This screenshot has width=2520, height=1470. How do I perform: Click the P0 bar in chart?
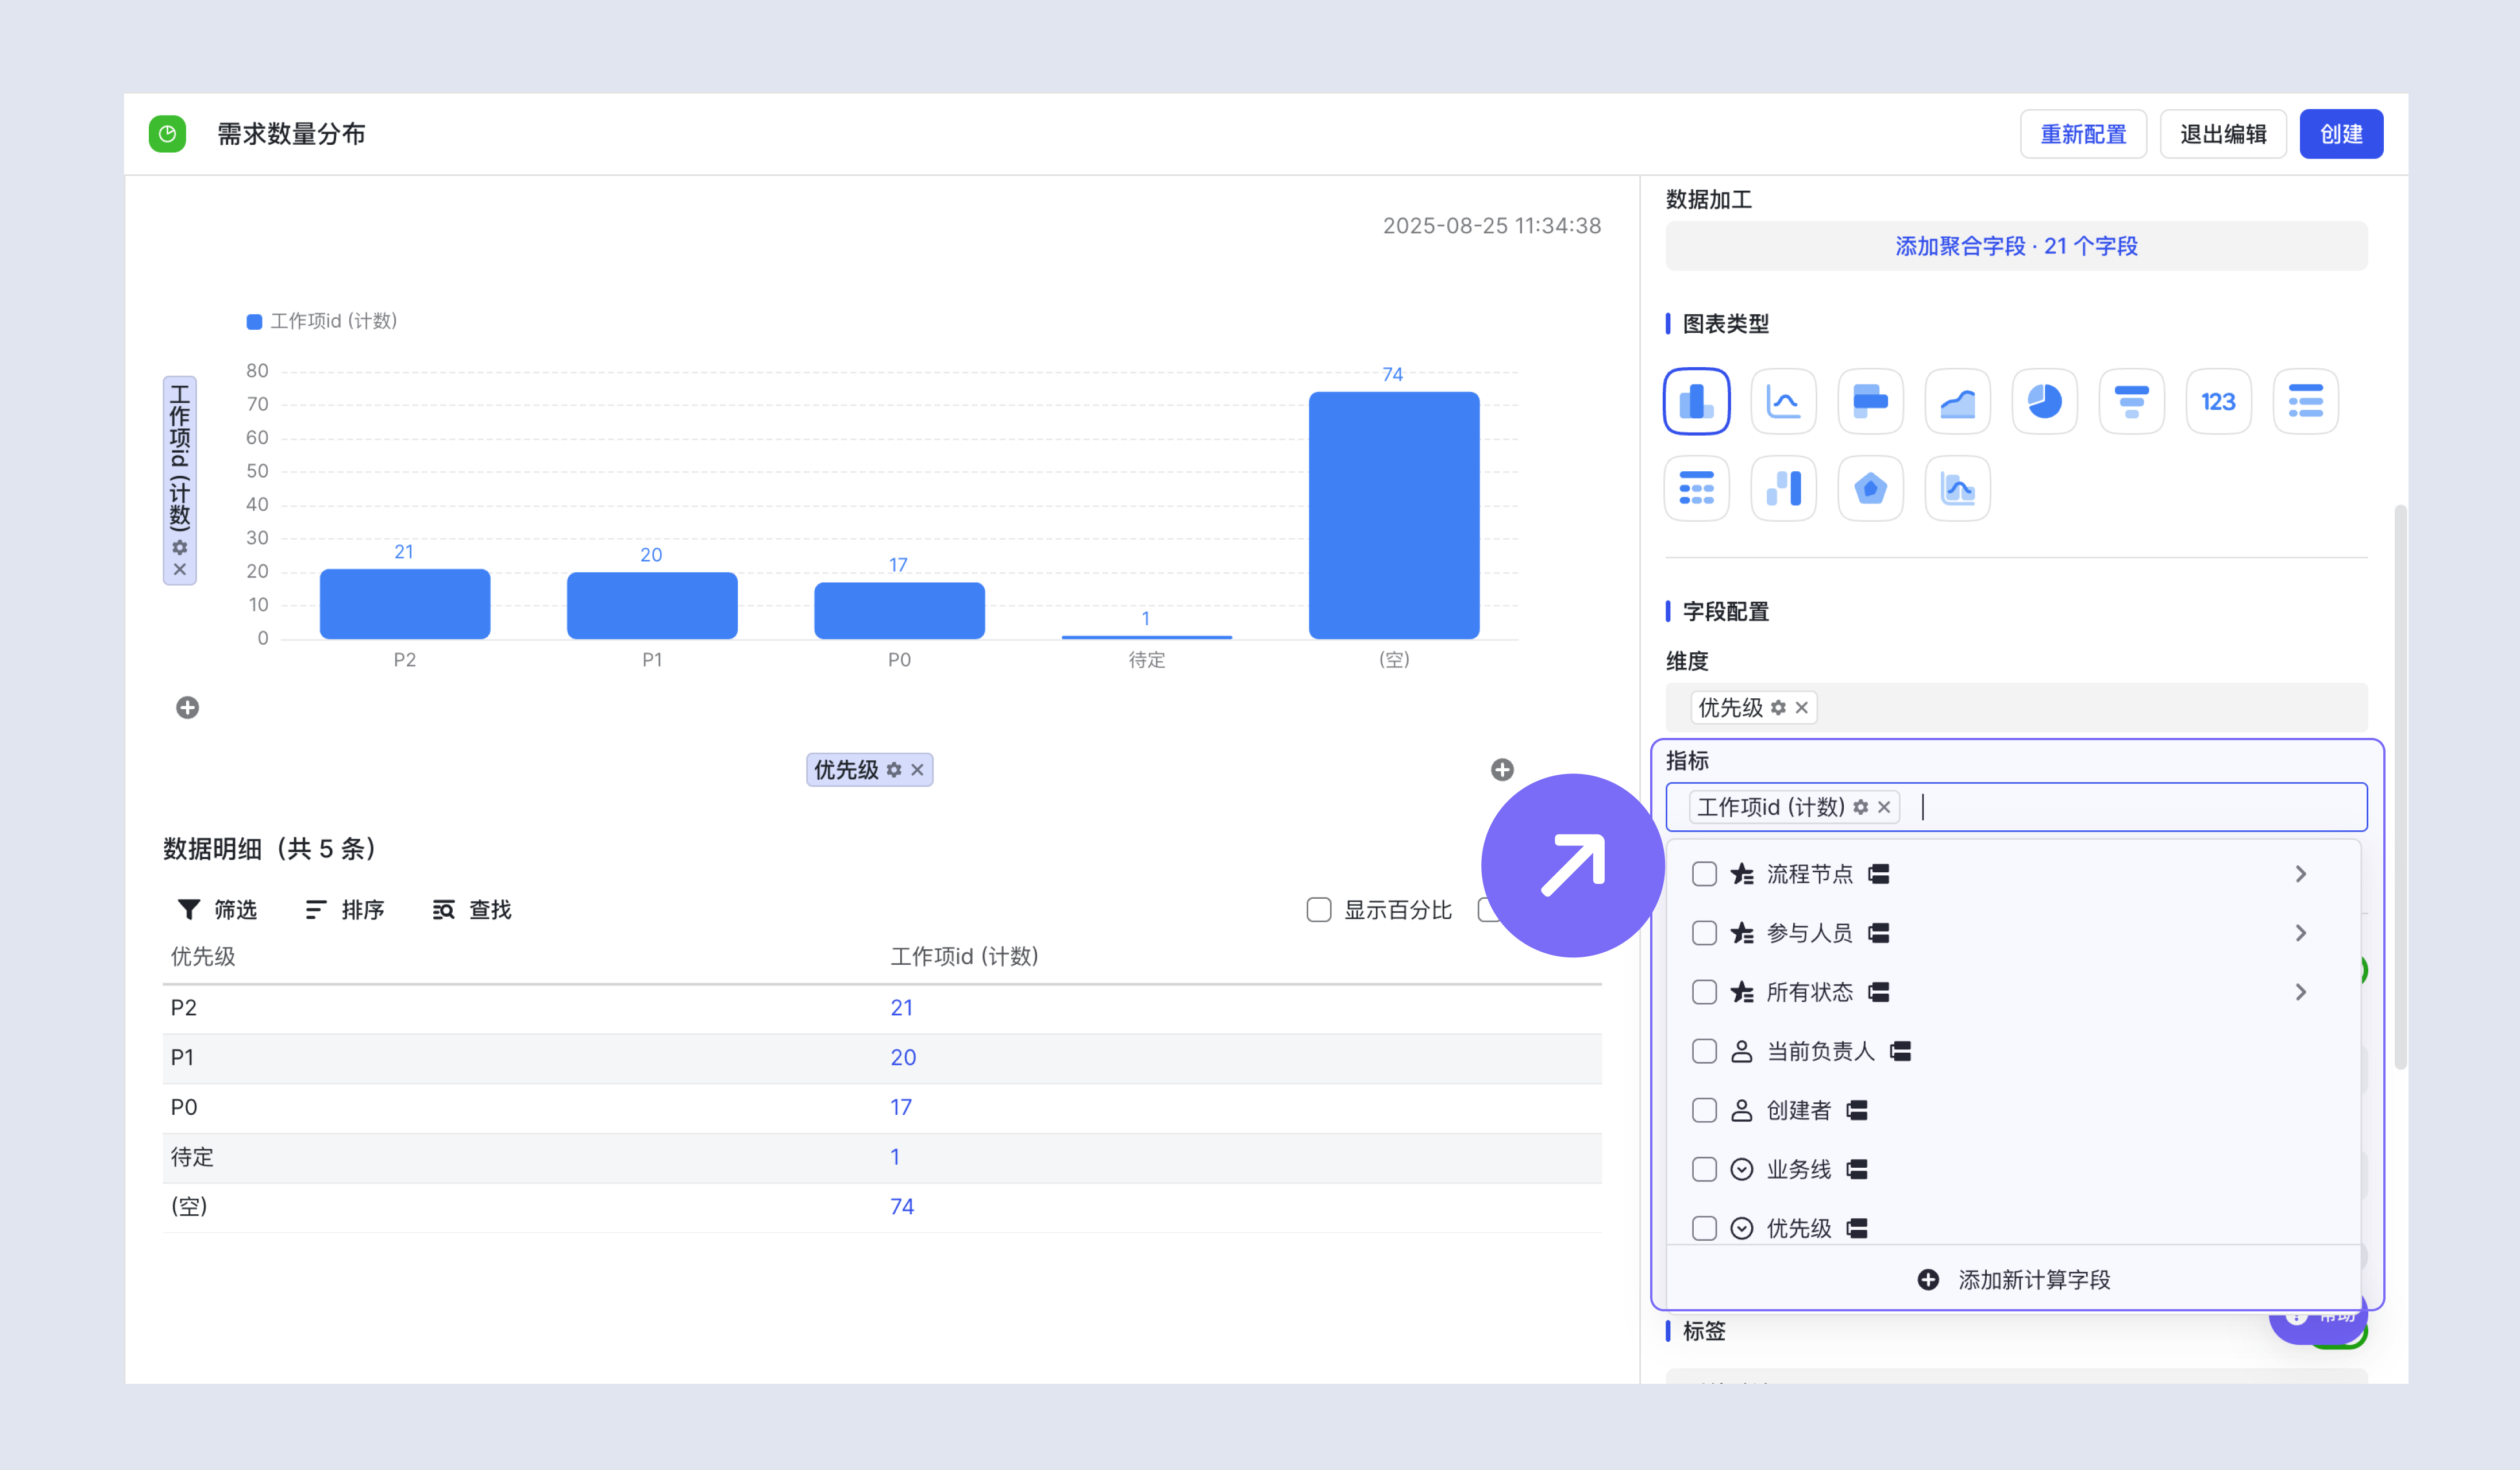tap(899, 610)
